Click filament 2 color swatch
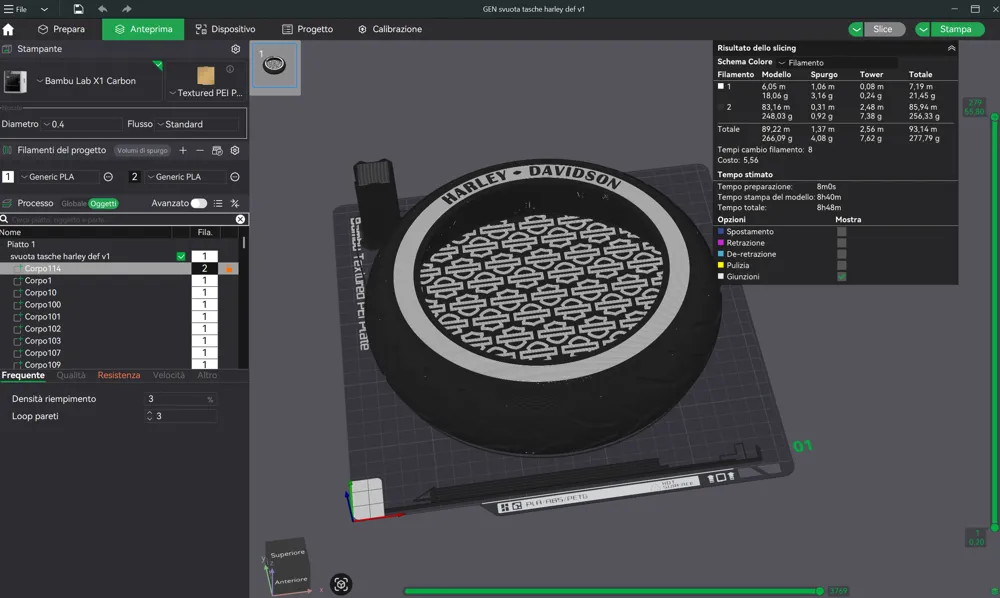 (134, 177)
